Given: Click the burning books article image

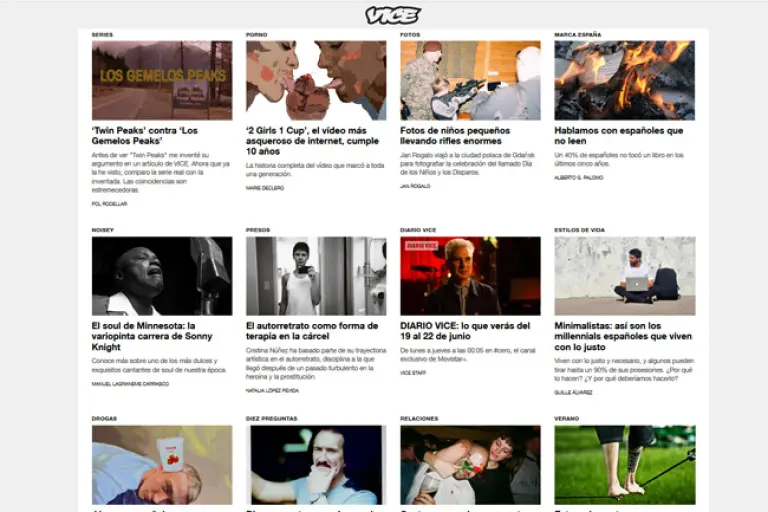Looking at the screenshot, I should point(624,80).
